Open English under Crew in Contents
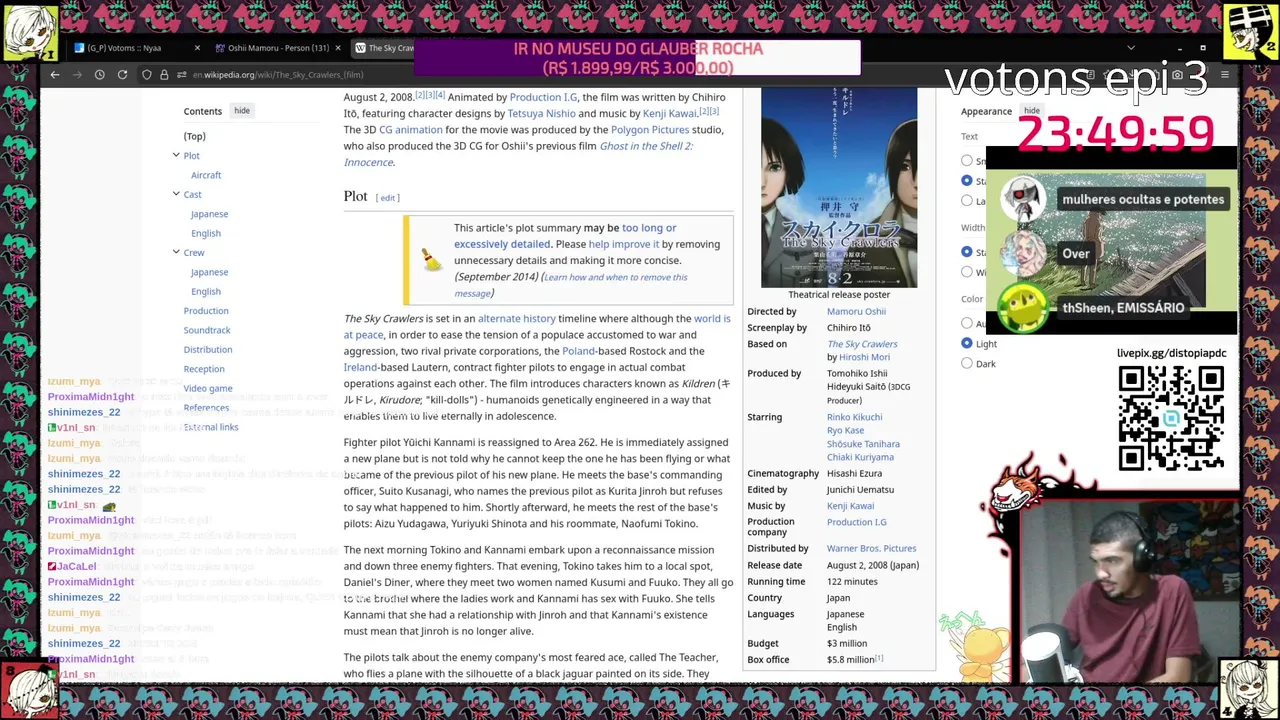This screenshot has height=720, width=1280. [x=206, y=291]
